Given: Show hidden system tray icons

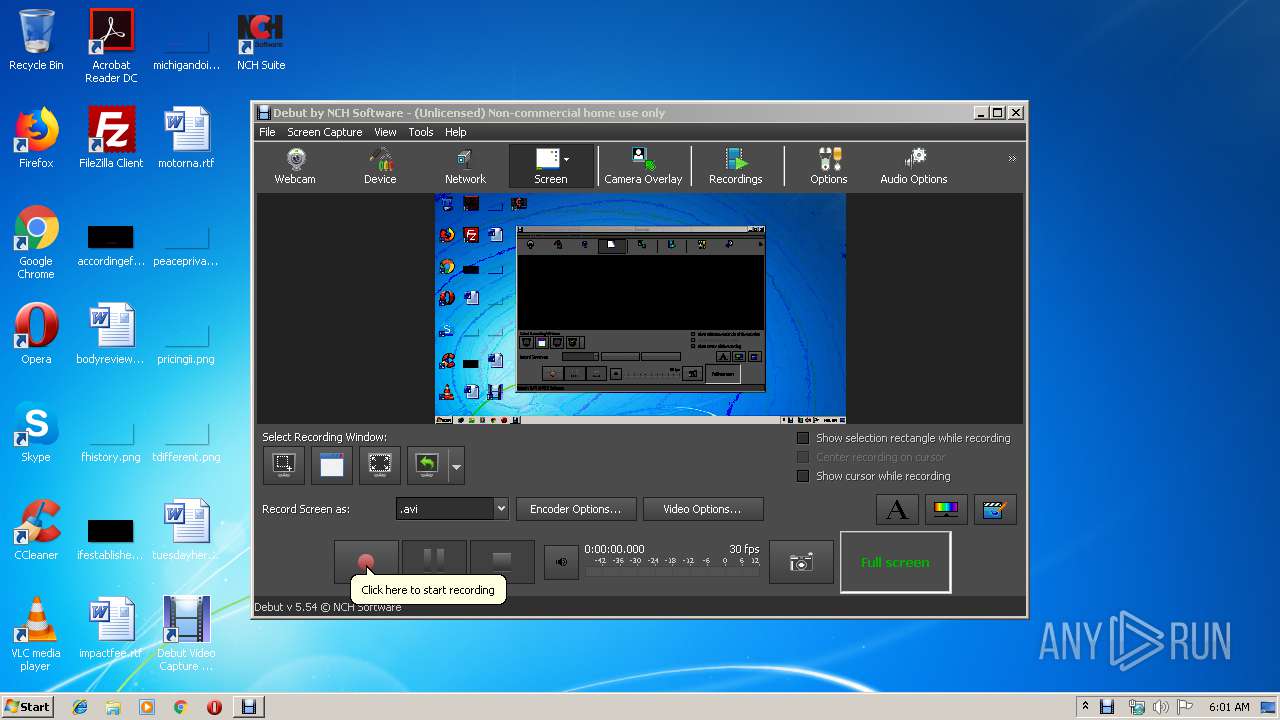Looking at the screenshot, I should tap(1085, 707).
